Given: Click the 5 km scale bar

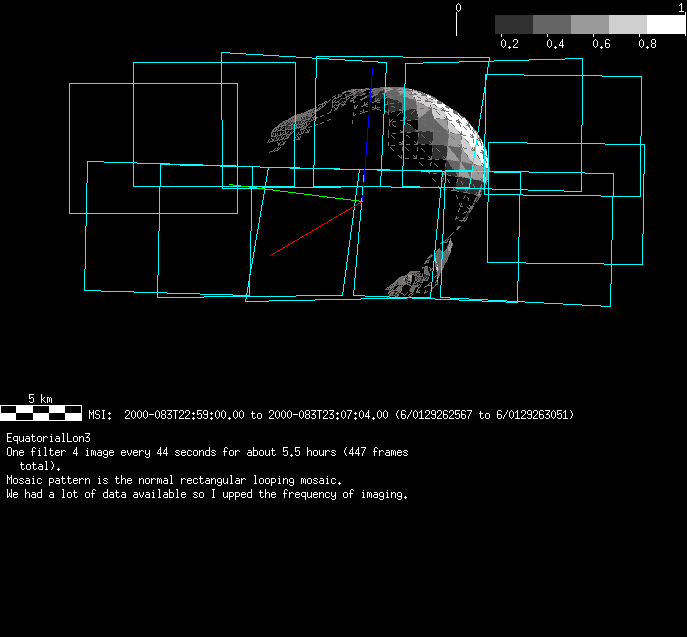Looking at the screenshot, I should tap(41, 410).
